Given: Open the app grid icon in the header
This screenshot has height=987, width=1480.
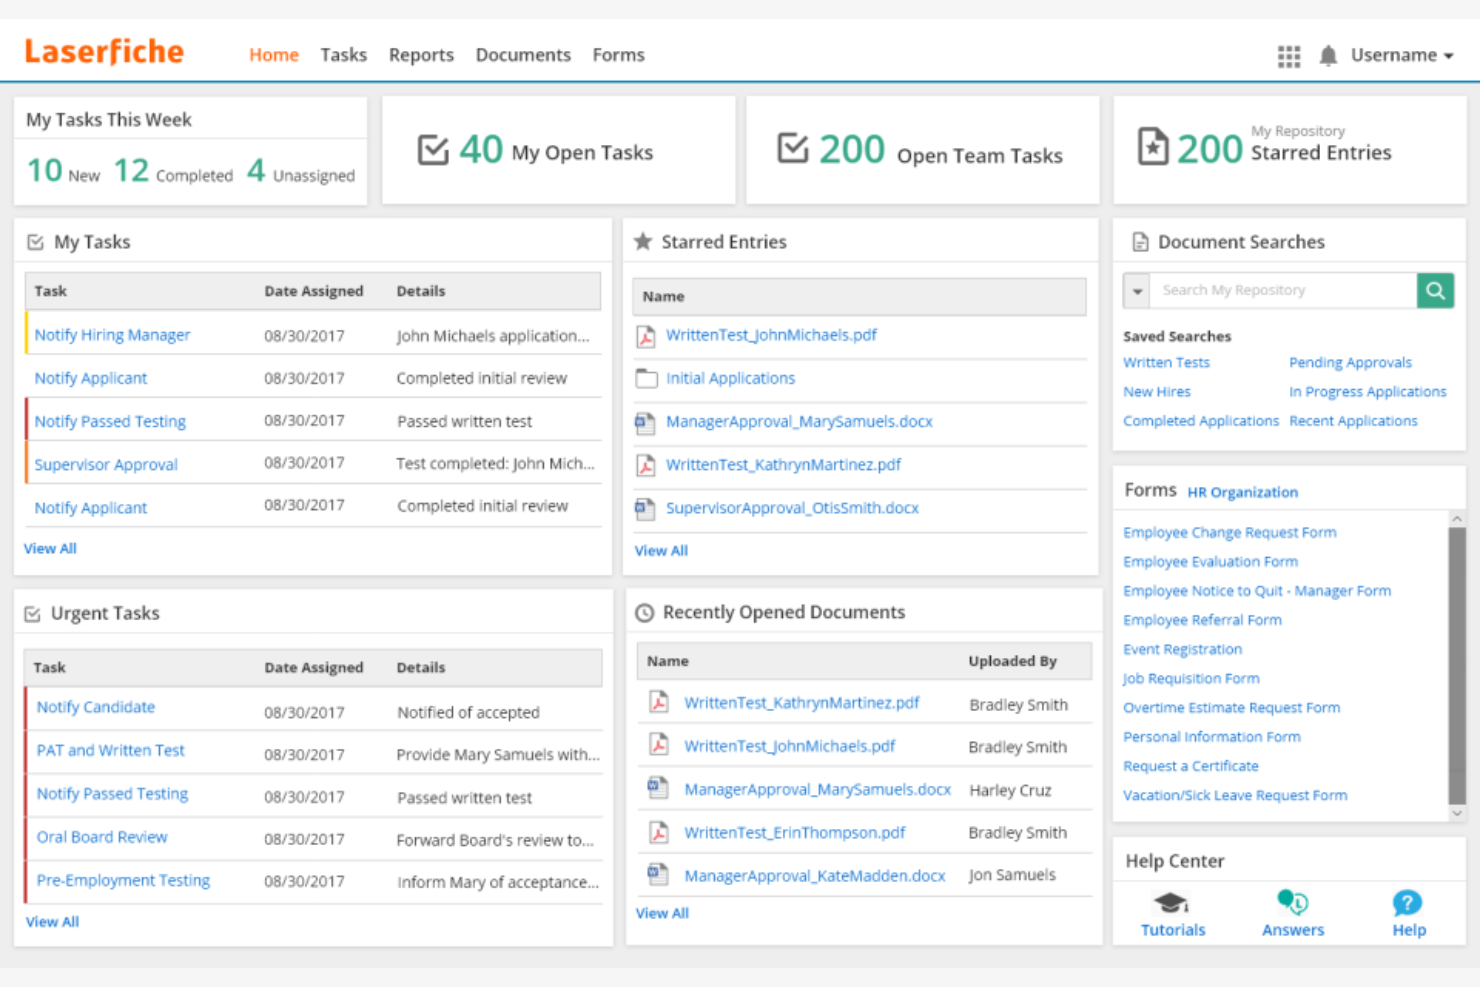Looking at the screenshot, I should coord(1289,56).
